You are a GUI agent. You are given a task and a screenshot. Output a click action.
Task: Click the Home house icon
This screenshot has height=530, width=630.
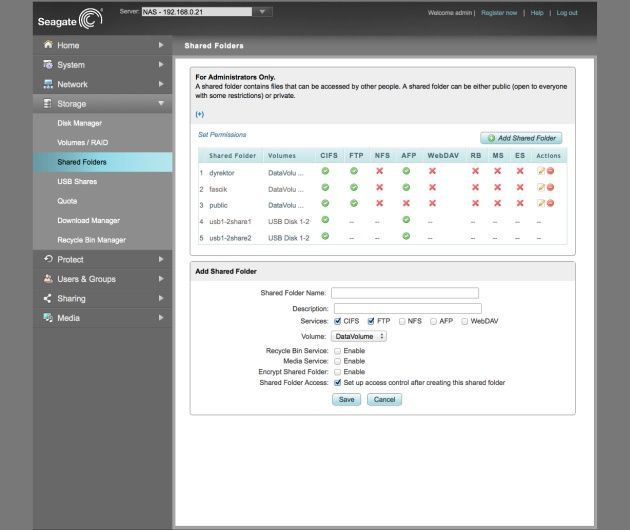(48, 45)
